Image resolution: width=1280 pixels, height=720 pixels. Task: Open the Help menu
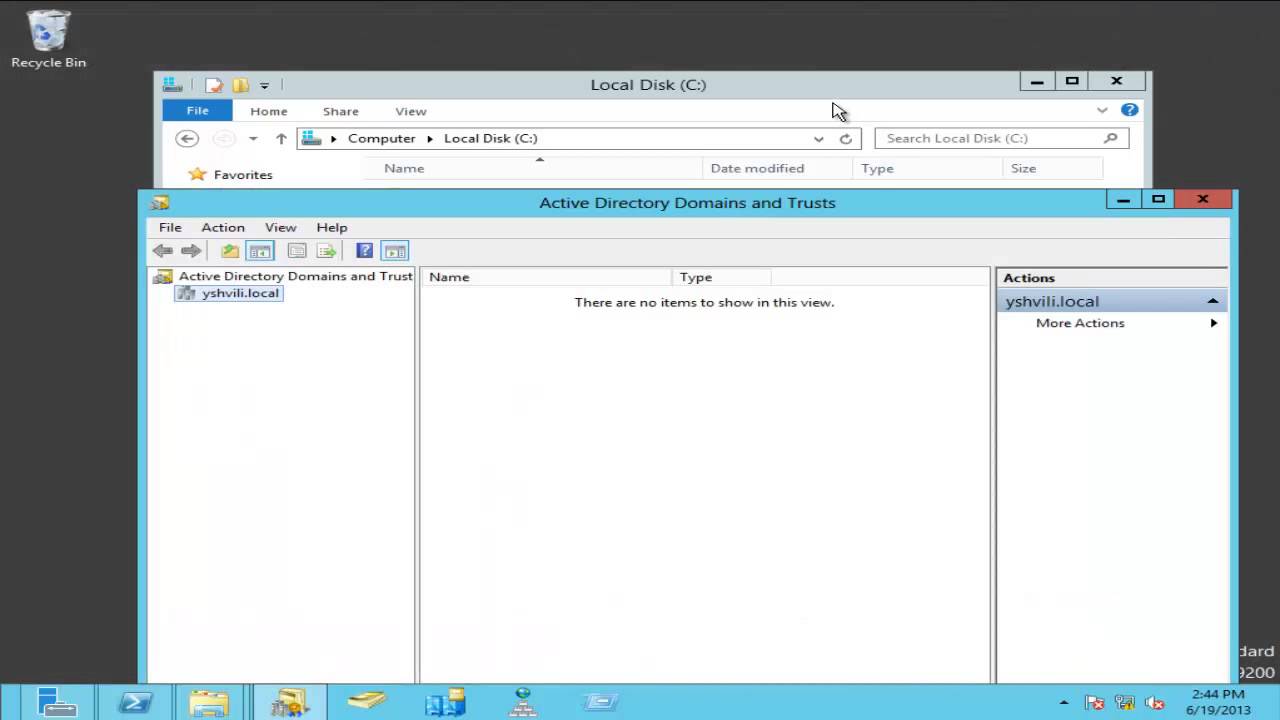click(332, 227)
